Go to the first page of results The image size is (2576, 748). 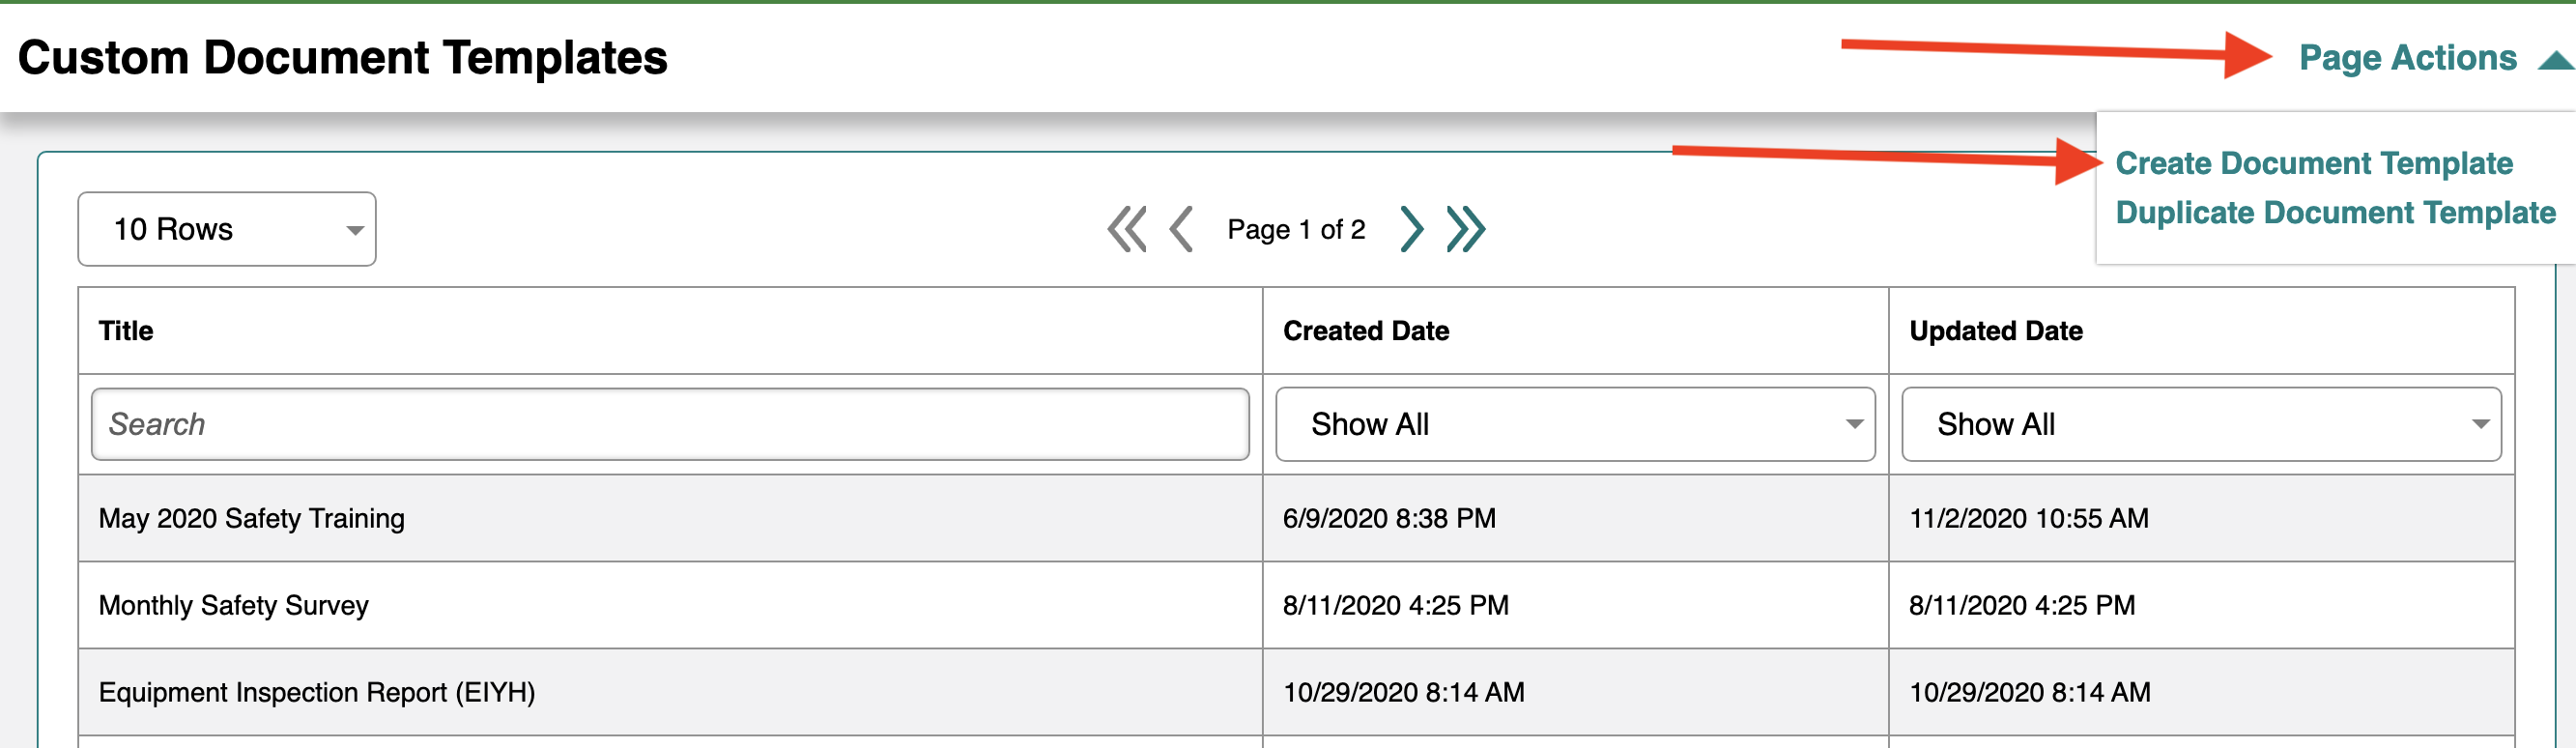[x=1126, y=229]
